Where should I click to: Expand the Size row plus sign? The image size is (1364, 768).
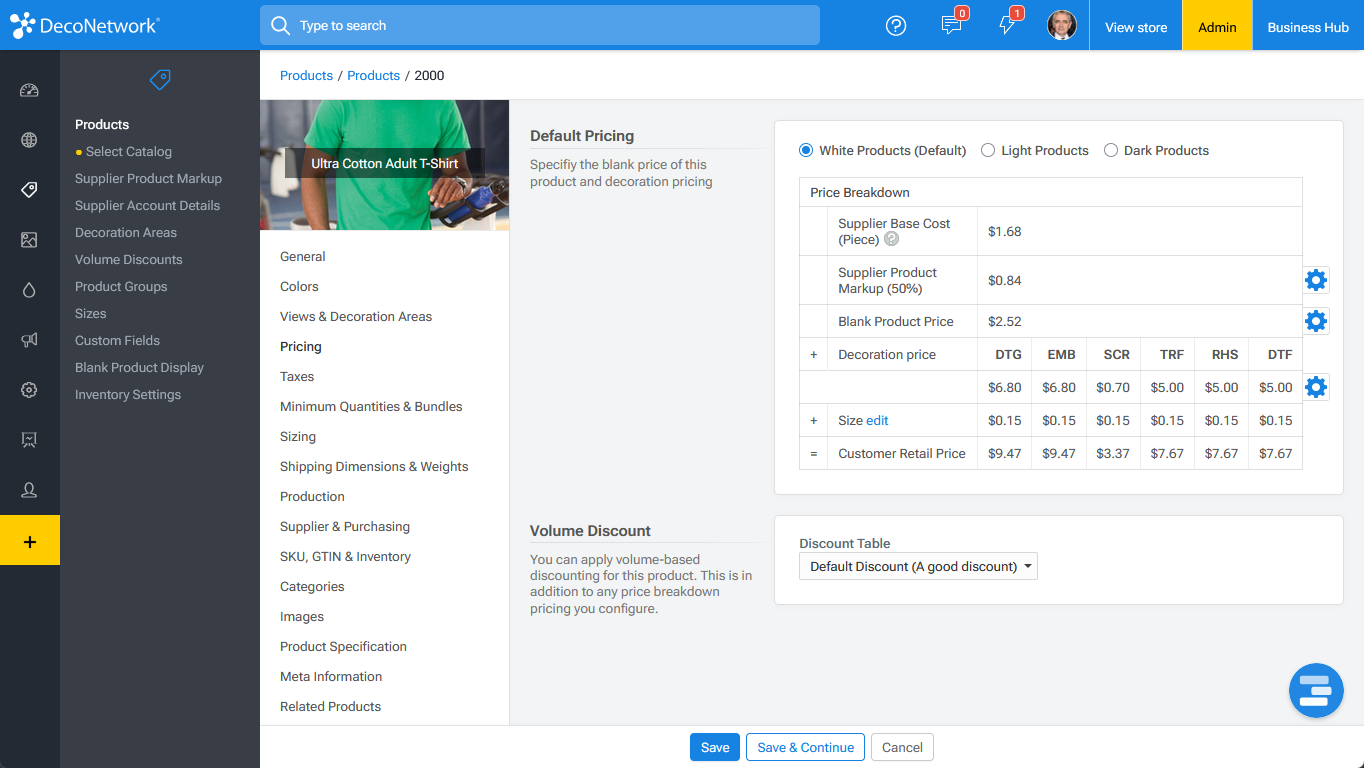814,420
